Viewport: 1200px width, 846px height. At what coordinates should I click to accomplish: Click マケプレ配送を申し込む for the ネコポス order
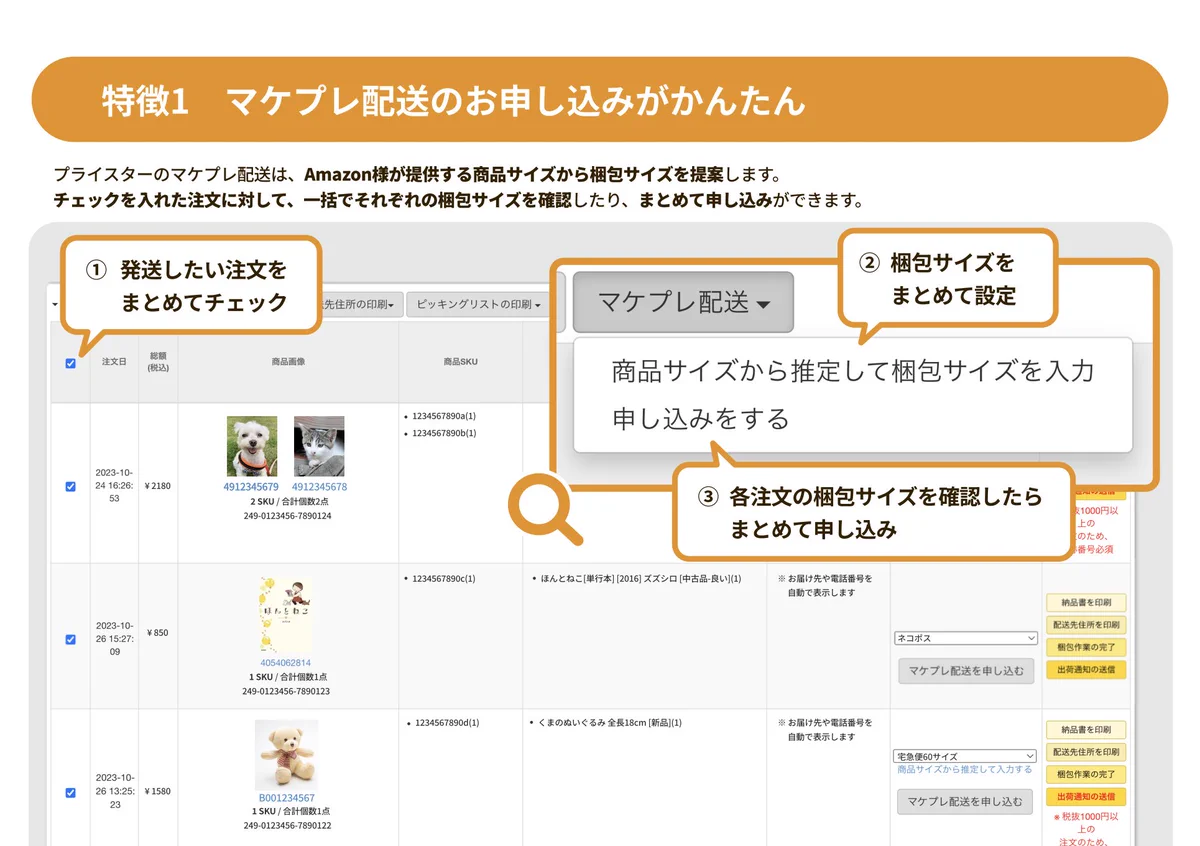965,671
